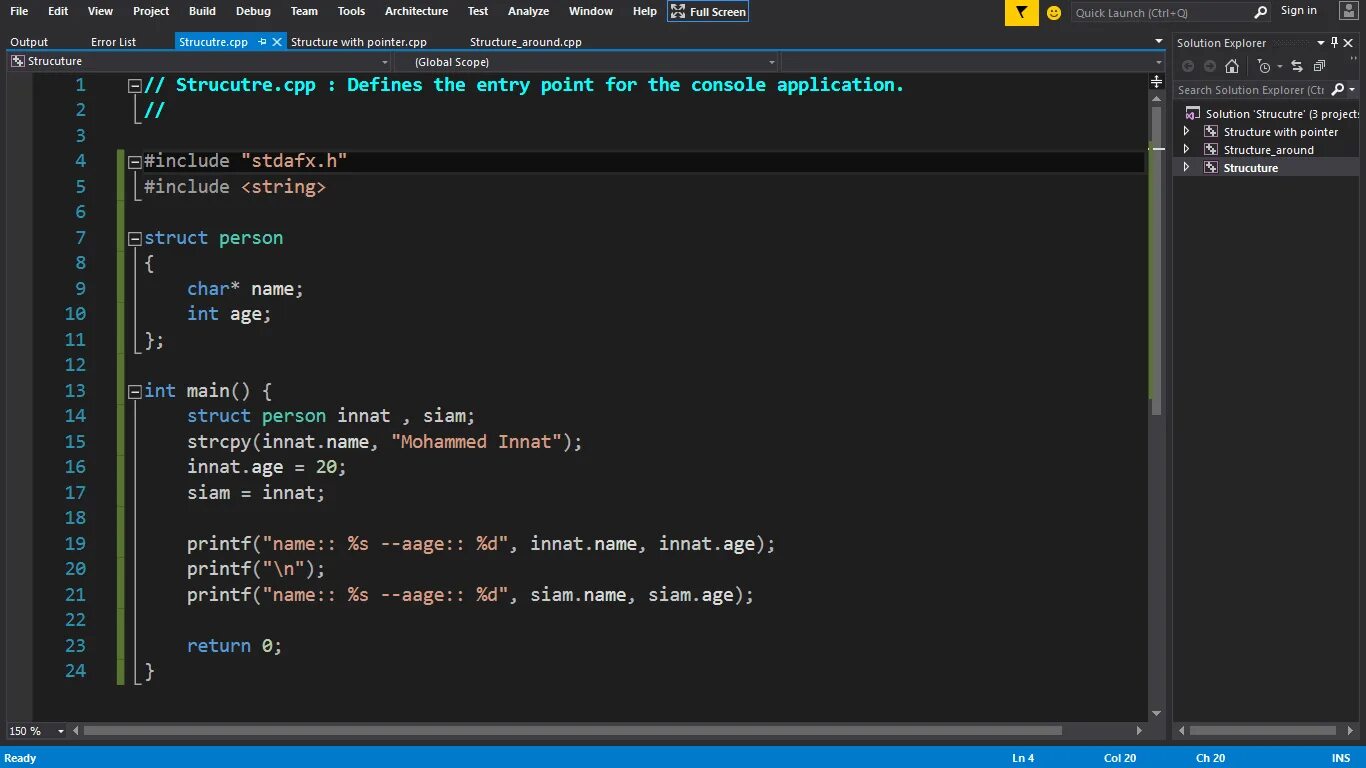Pin the Solution Explorer panel
This screenshot has height=768, width=1366.
[1334, 42]
